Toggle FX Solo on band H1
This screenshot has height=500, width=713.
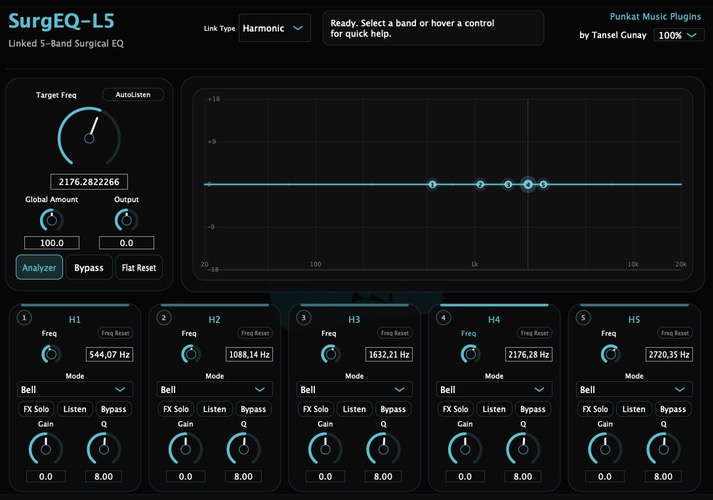[36, 409]
